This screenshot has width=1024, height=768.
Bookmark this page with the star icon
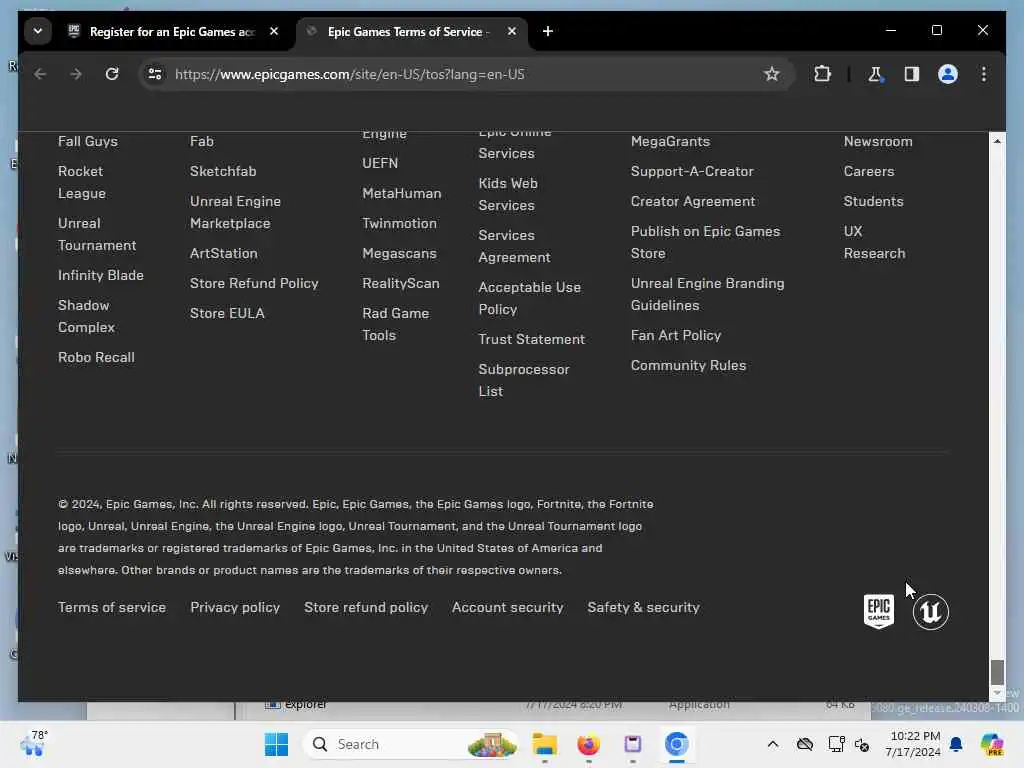coord(771,74)
